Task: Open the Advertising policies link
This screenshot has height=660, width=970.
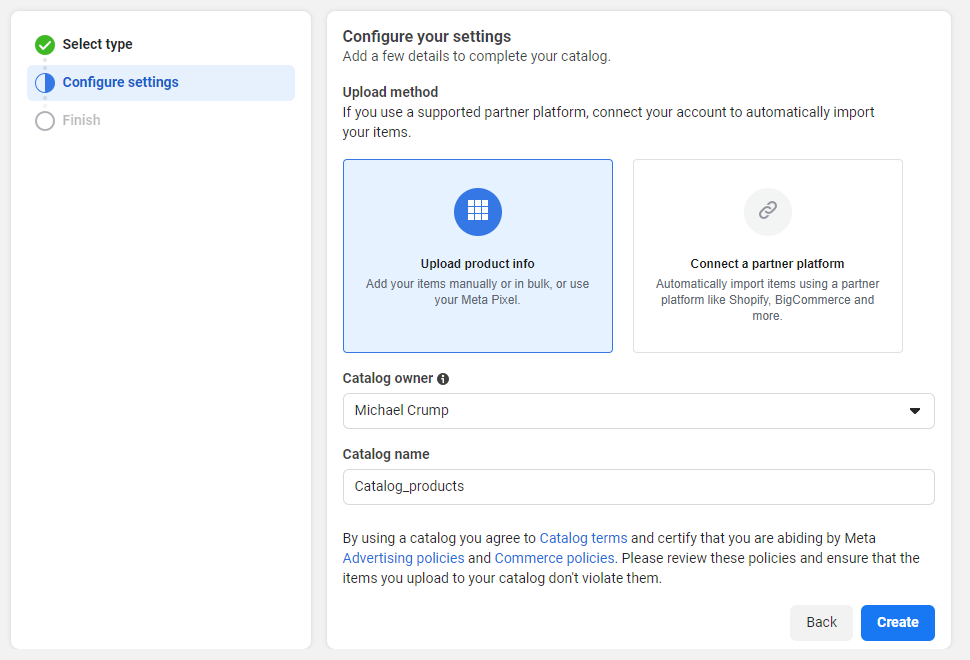Action: [403, 558]
